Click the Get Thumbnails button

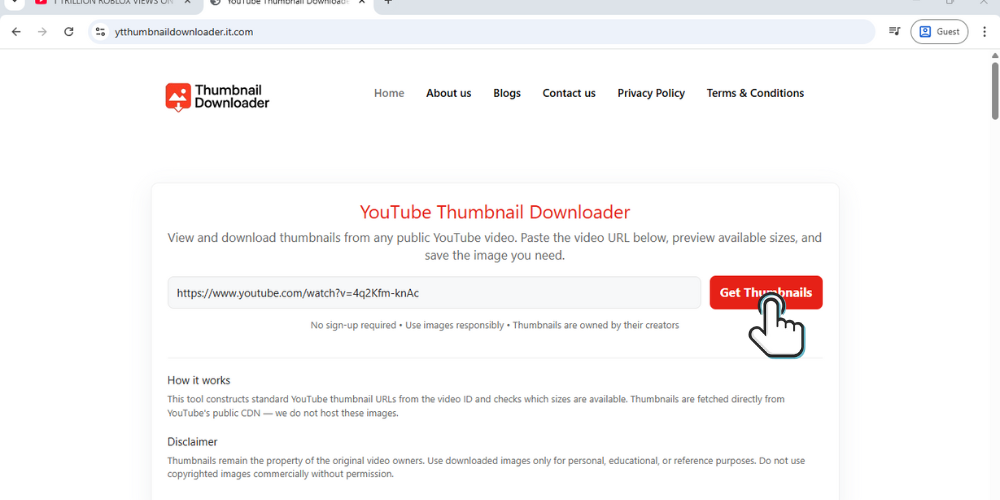point(766,293)
